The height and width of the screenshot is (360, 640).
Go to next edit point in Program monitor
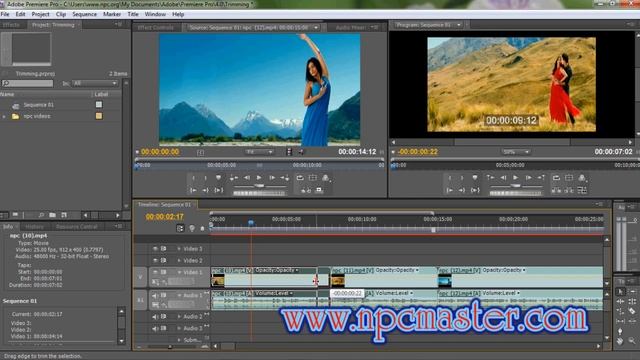(541, 178)
